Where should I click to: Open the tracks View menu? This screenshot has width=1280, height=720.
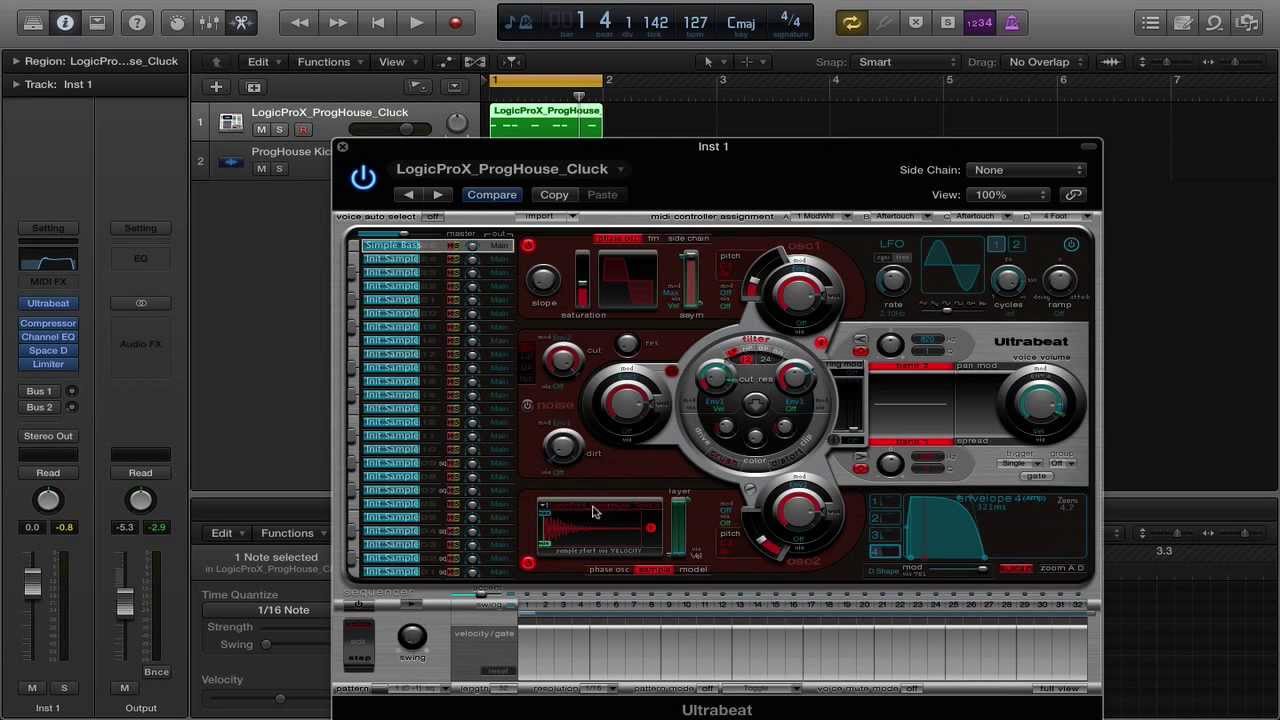tap(397, 62)
